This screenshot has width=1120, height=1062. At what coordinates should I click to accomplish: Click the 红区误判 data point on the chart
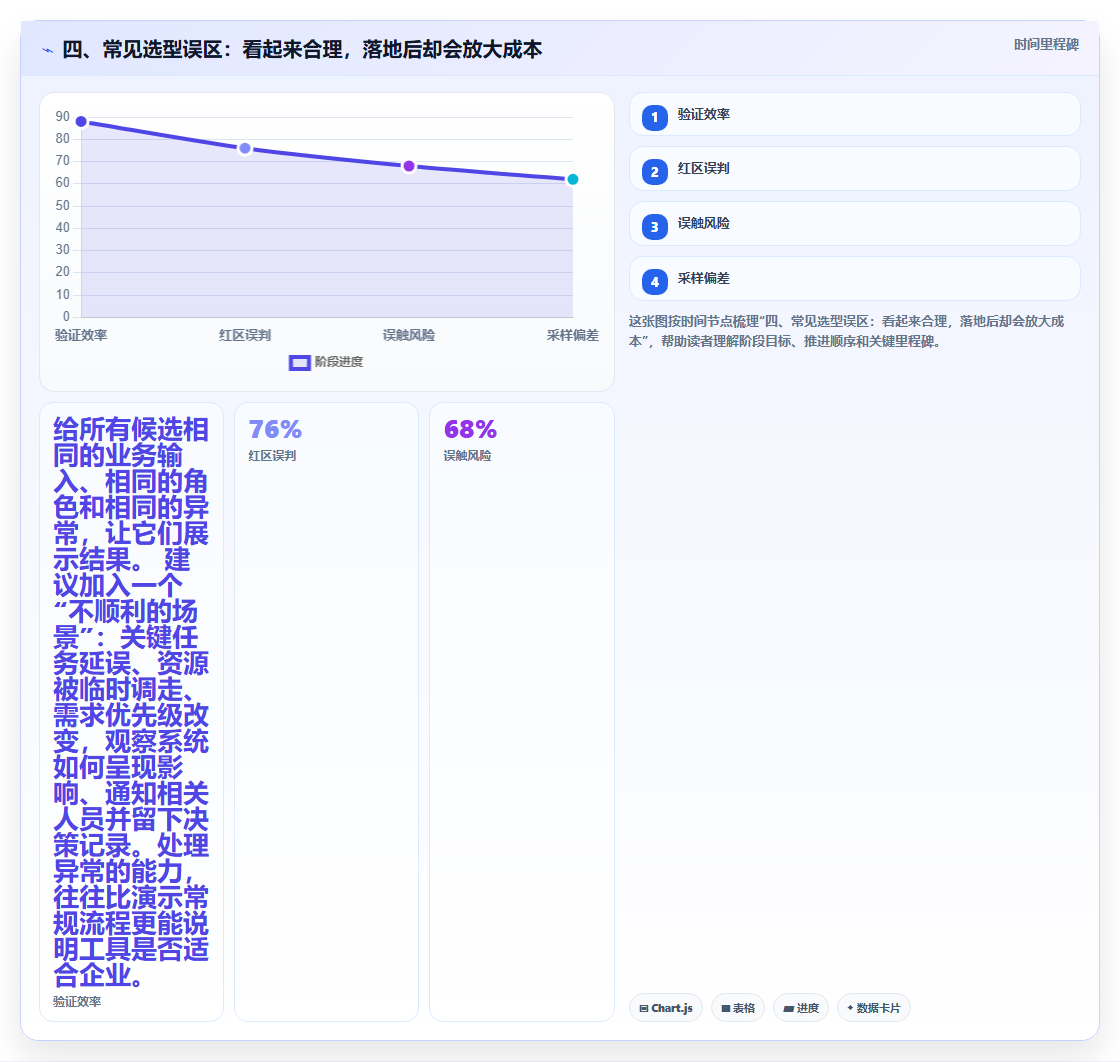245,149
